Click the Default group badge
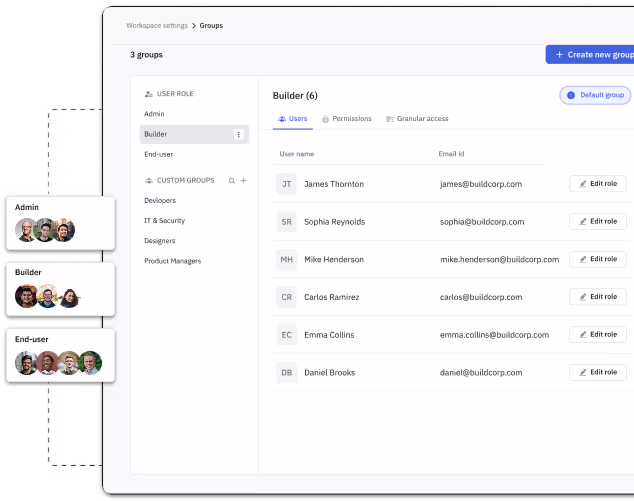 [x=595, y=95]
